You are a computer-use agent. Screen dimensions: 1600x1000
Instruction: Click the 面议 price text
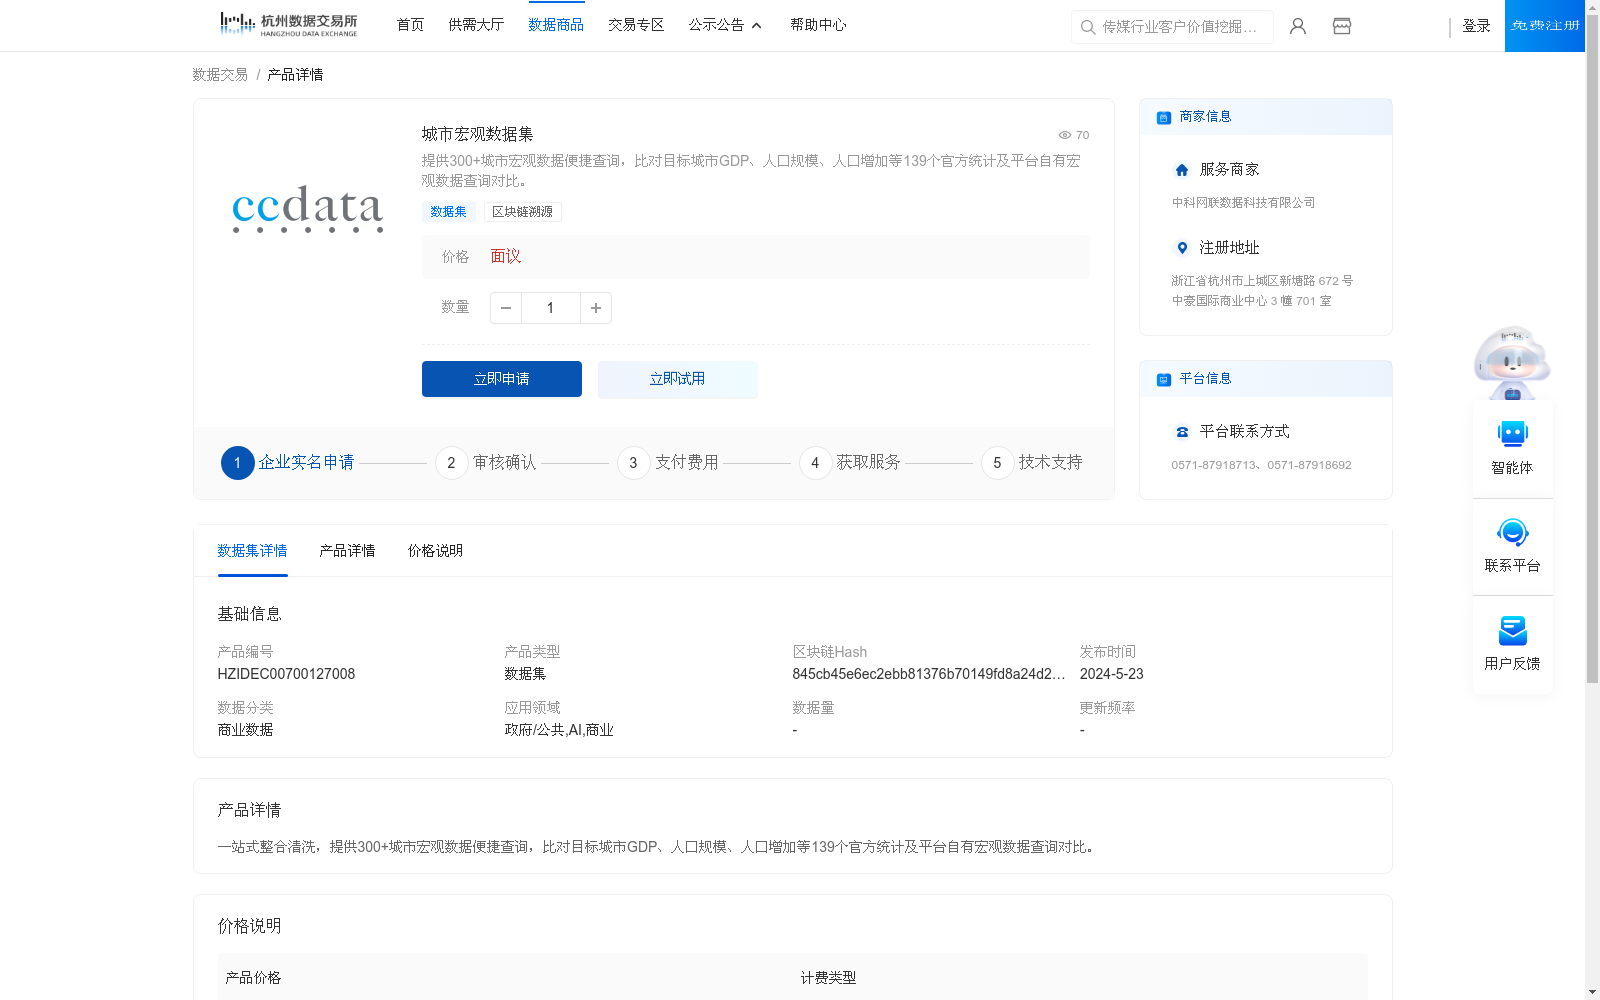pos(506,257)
